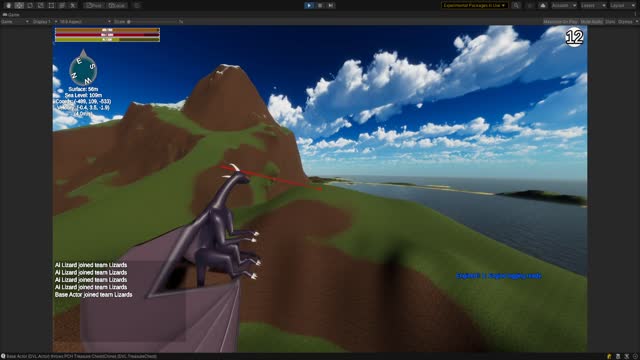The height and width of the screenshot is (360, 640).
Task: Open the Gizmos dropdown
Action: point(627,22)
